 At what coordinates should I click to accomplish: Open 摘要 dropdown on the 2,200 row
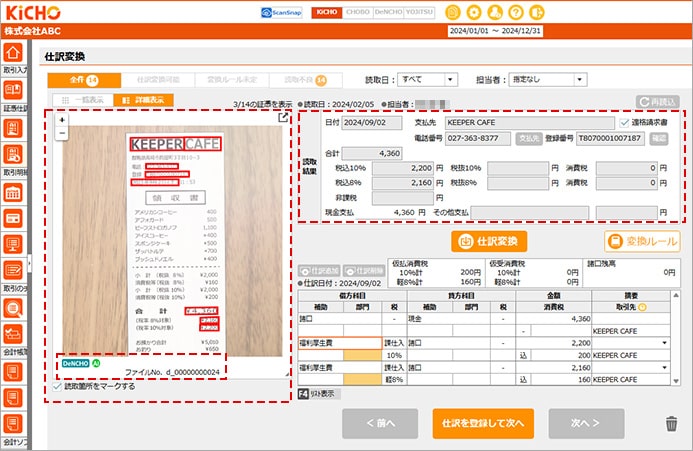[664, 343]
